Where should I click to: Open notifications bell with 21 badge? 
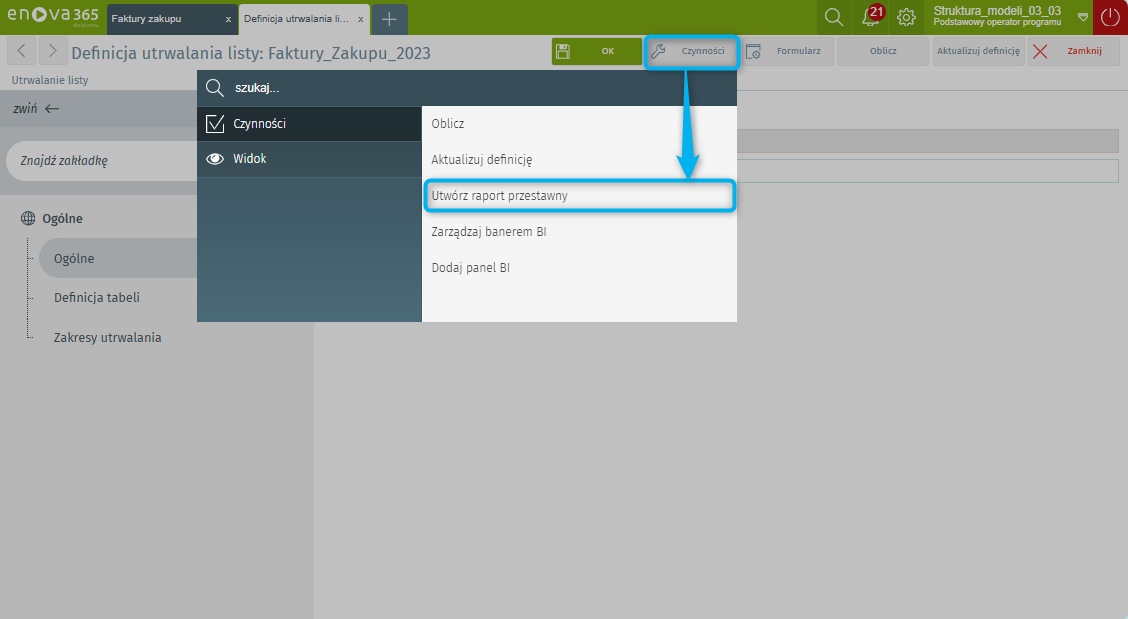click(871, 17)
